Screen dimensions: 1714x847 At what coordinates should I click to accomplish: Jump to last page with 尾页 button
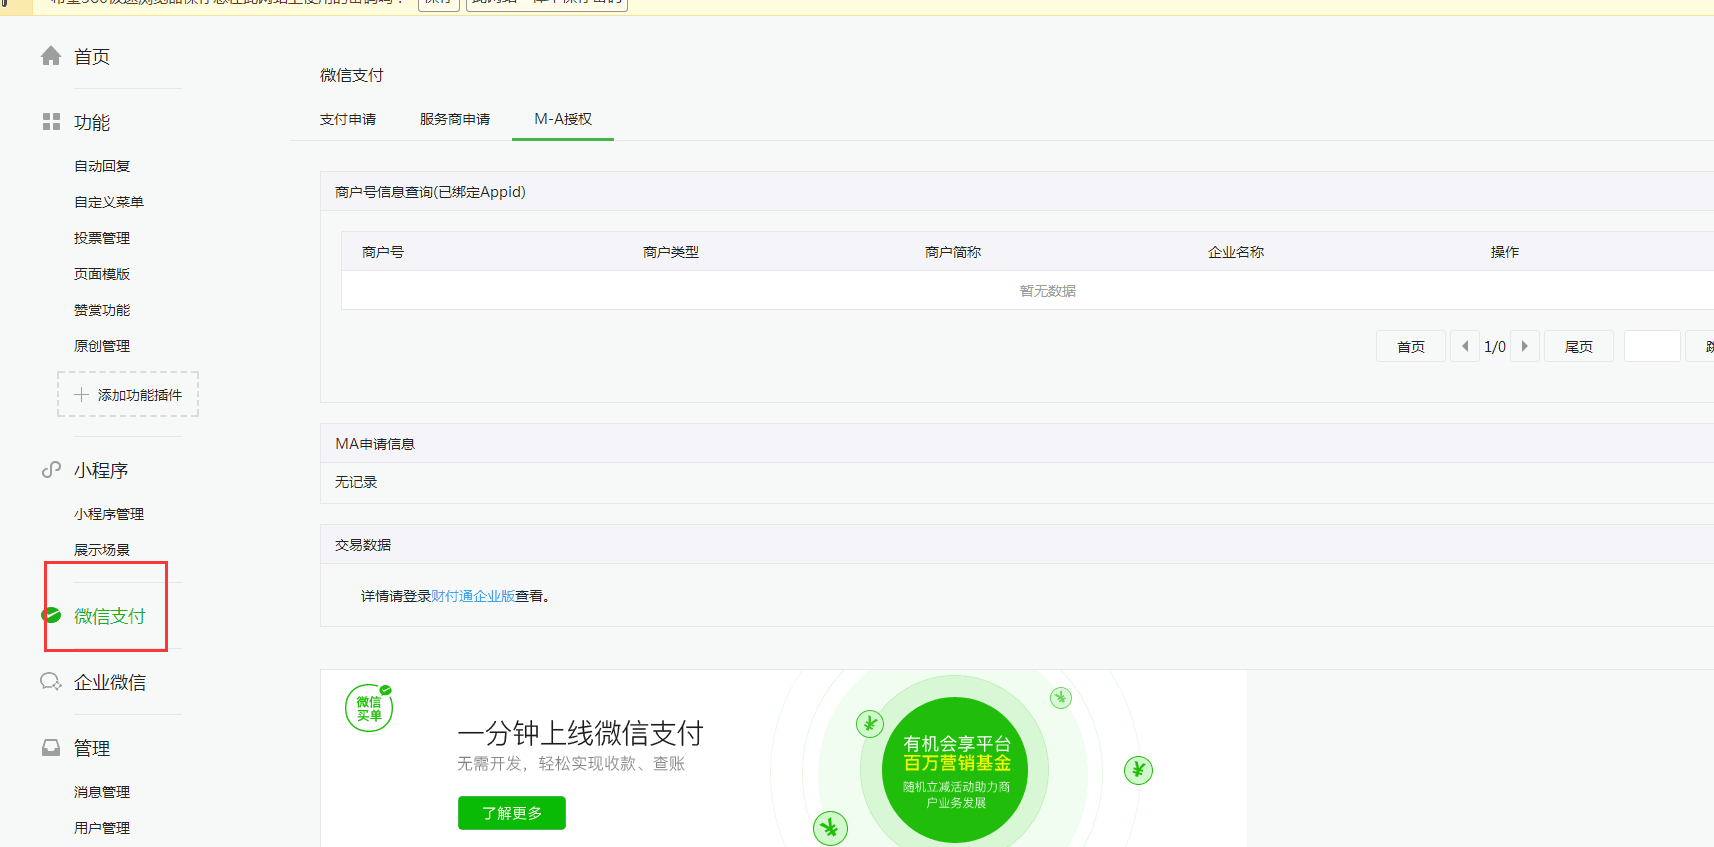pyautogui.click(x=1578, y=346)
